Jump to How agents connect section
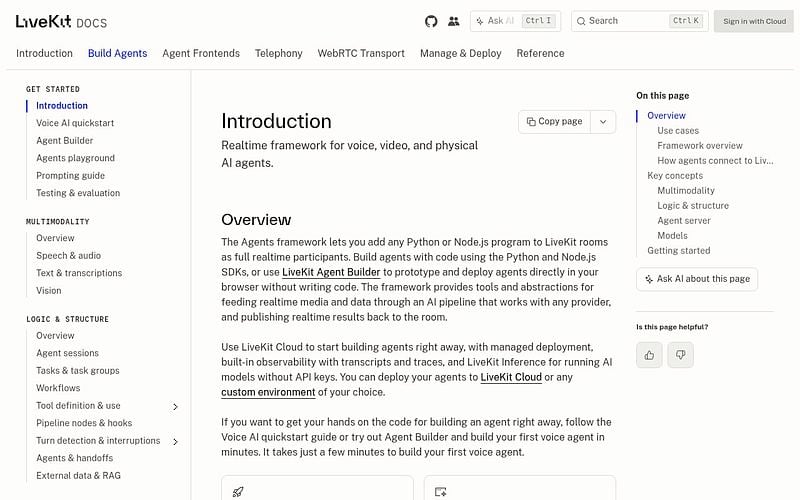This screenshot has width=800, height=500. pos(715,161)
